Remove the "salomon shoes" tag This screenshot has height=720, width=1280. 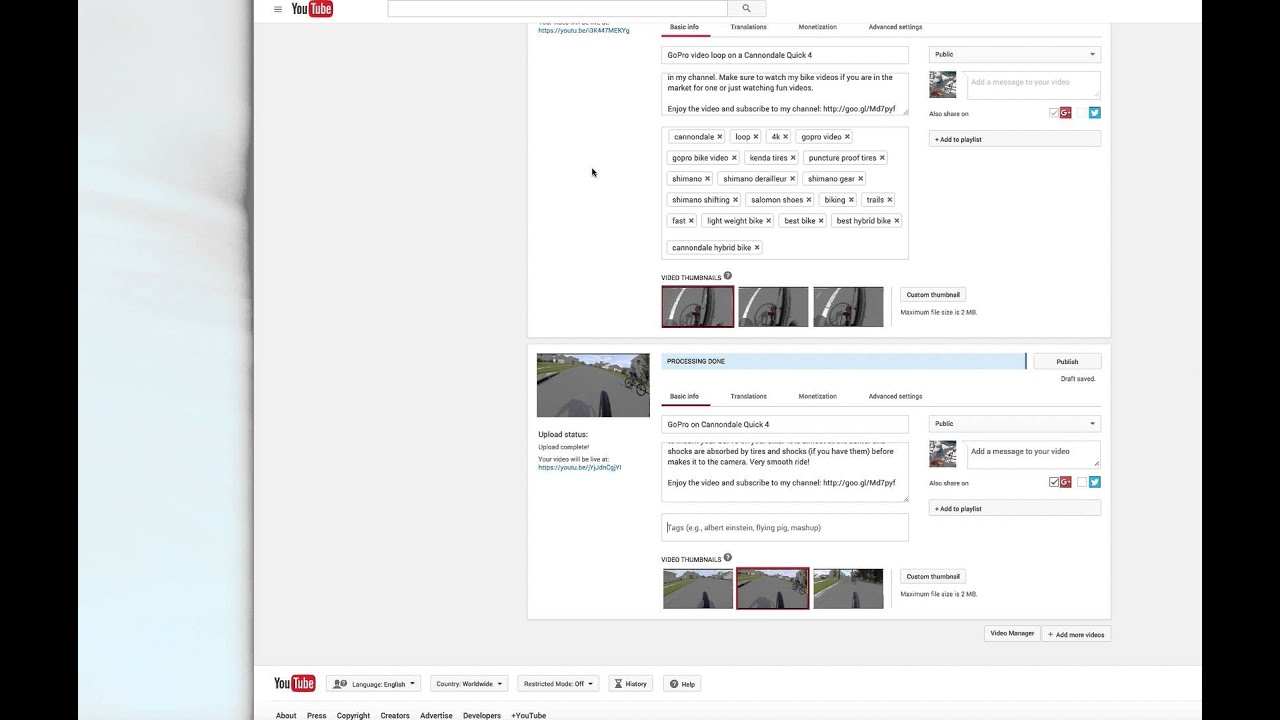809,200
